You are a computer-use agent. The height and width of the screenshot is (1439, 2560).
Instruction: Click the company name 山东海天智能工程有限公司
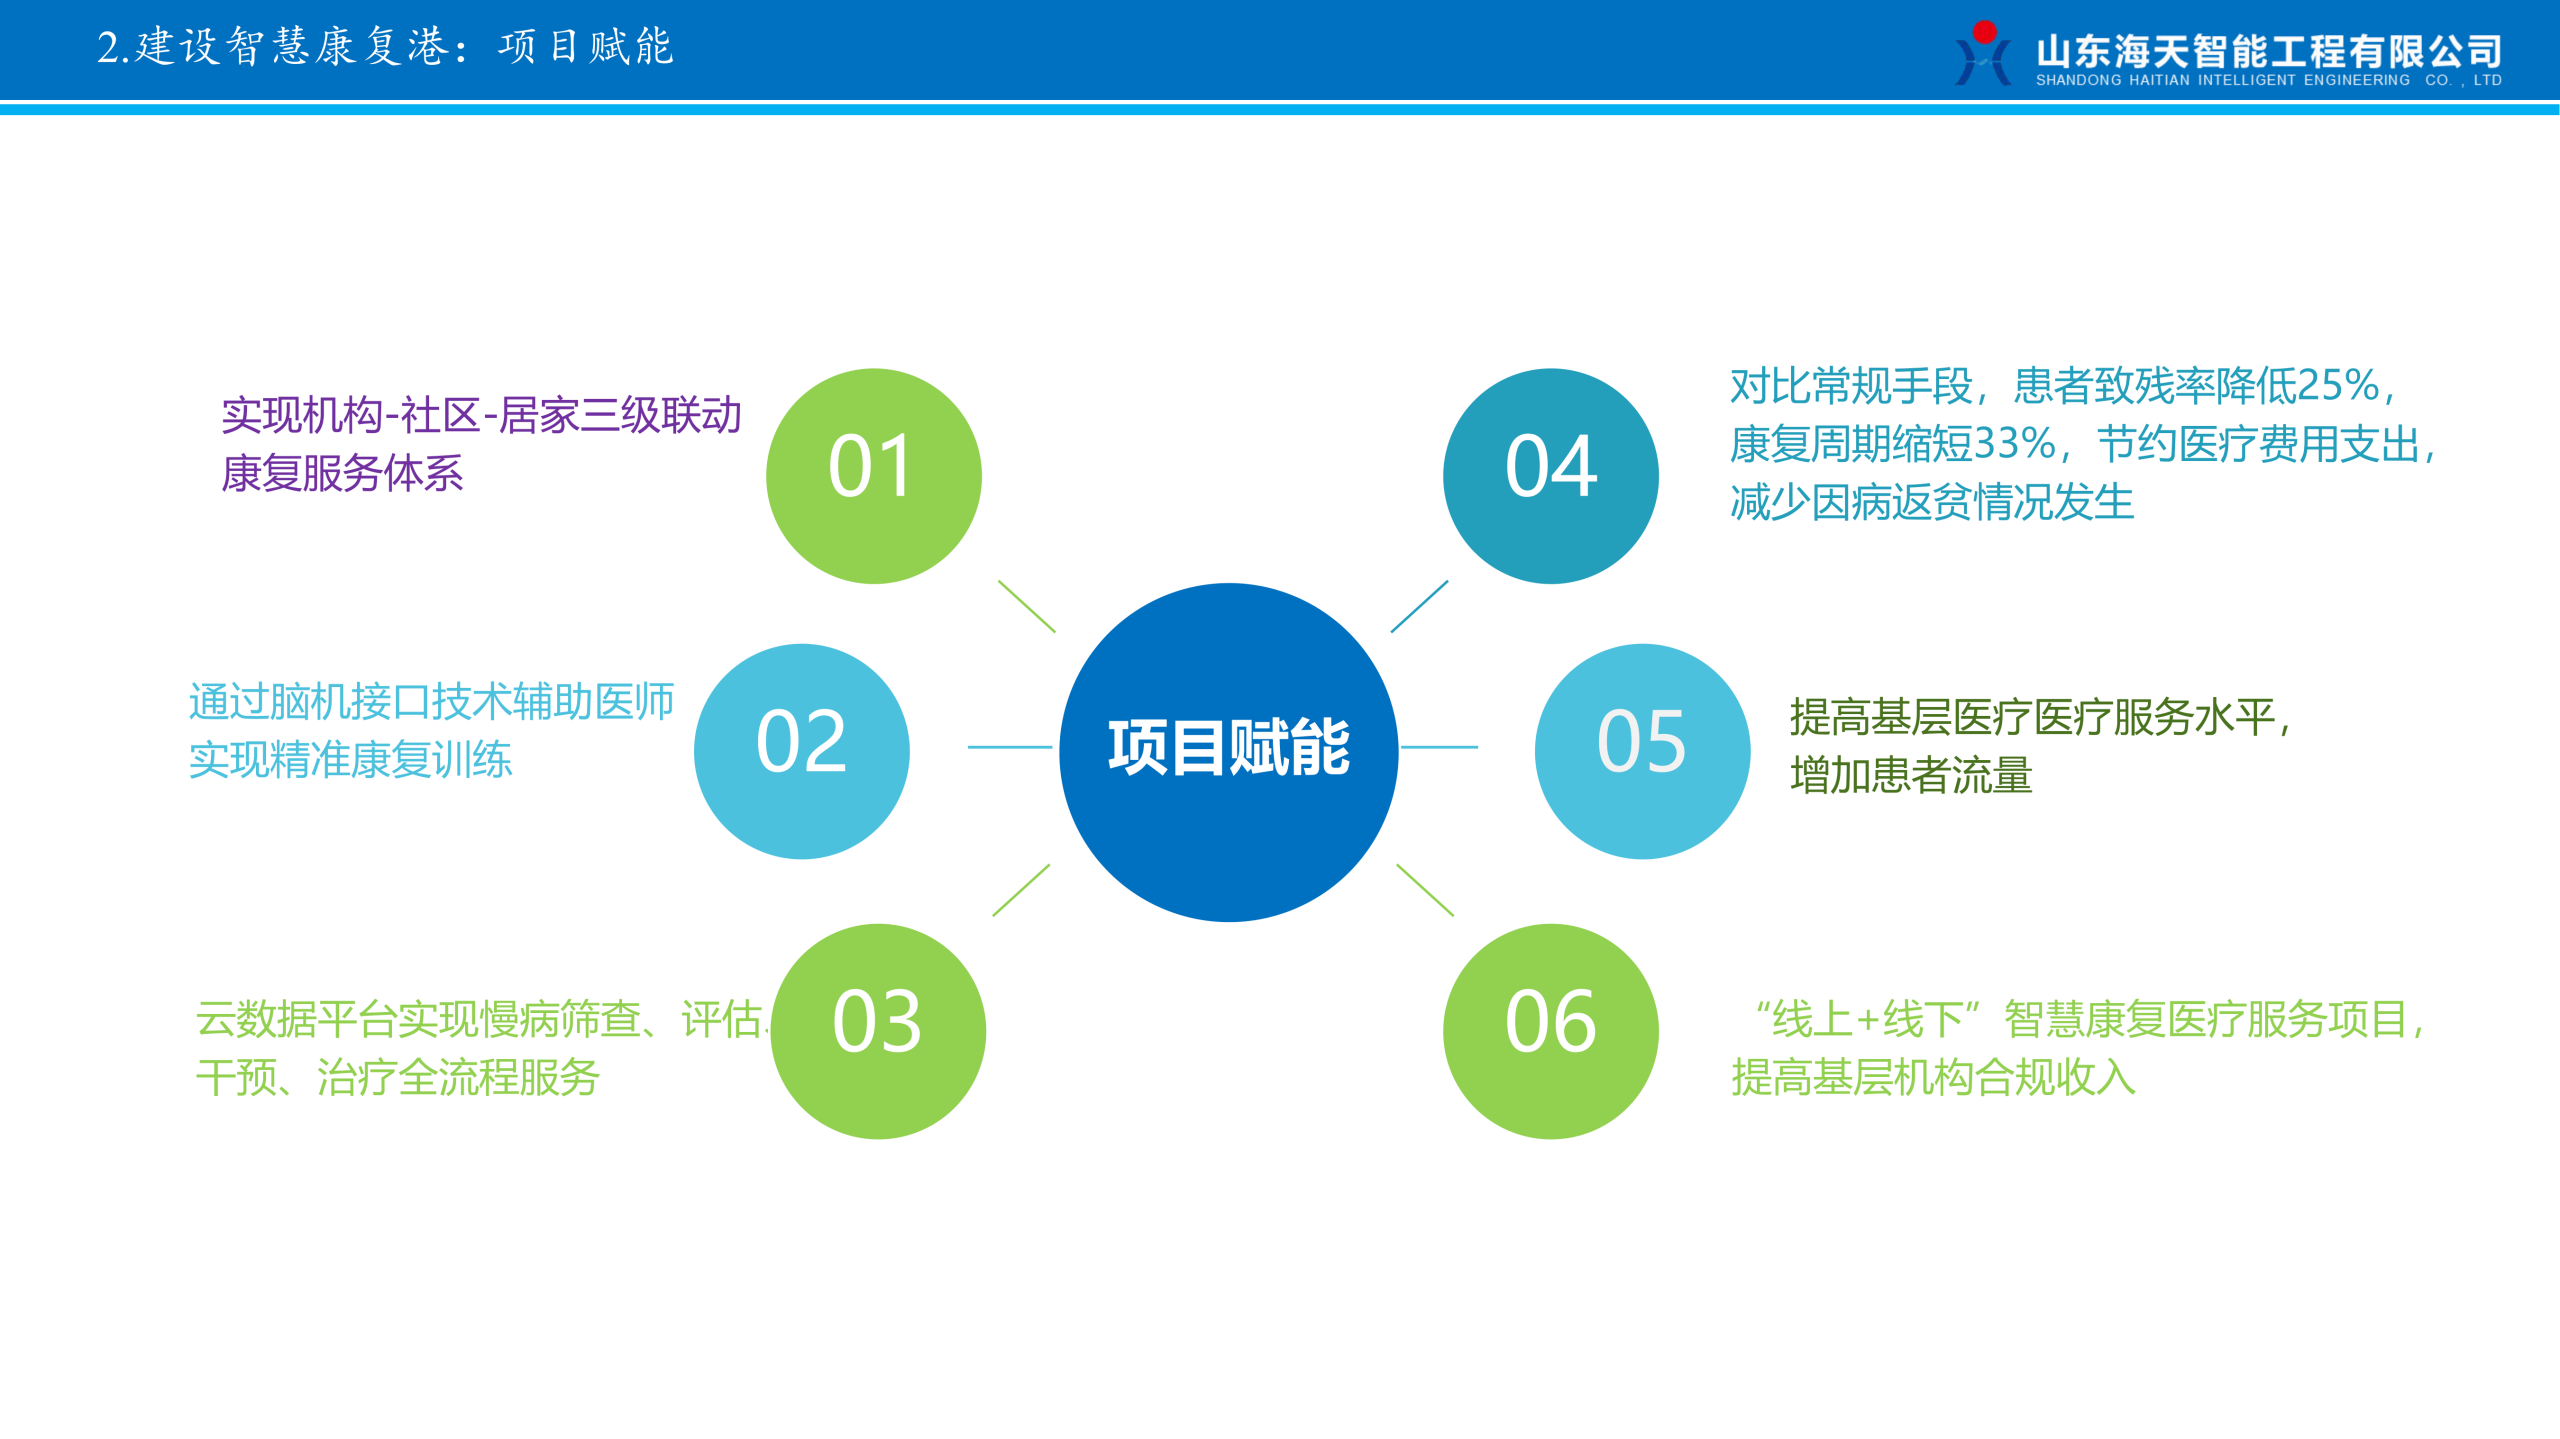point(2268,50)
